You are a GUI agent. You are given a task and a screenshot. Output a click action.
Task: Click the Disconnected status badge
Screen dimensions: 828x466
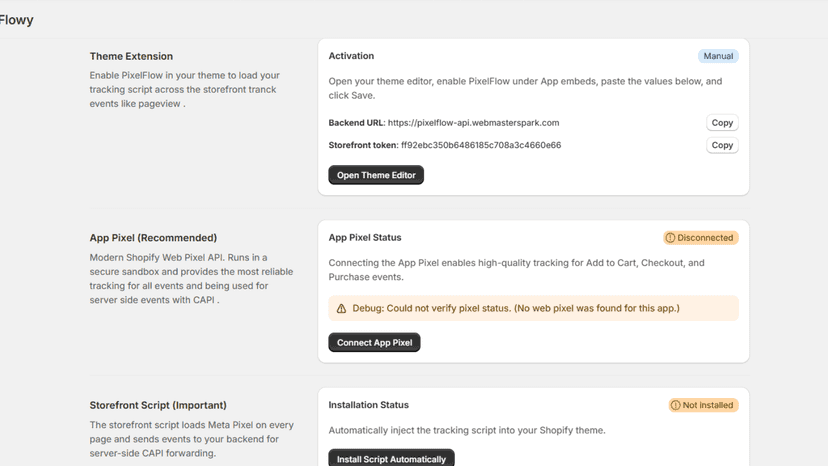[x=701, y=238]
